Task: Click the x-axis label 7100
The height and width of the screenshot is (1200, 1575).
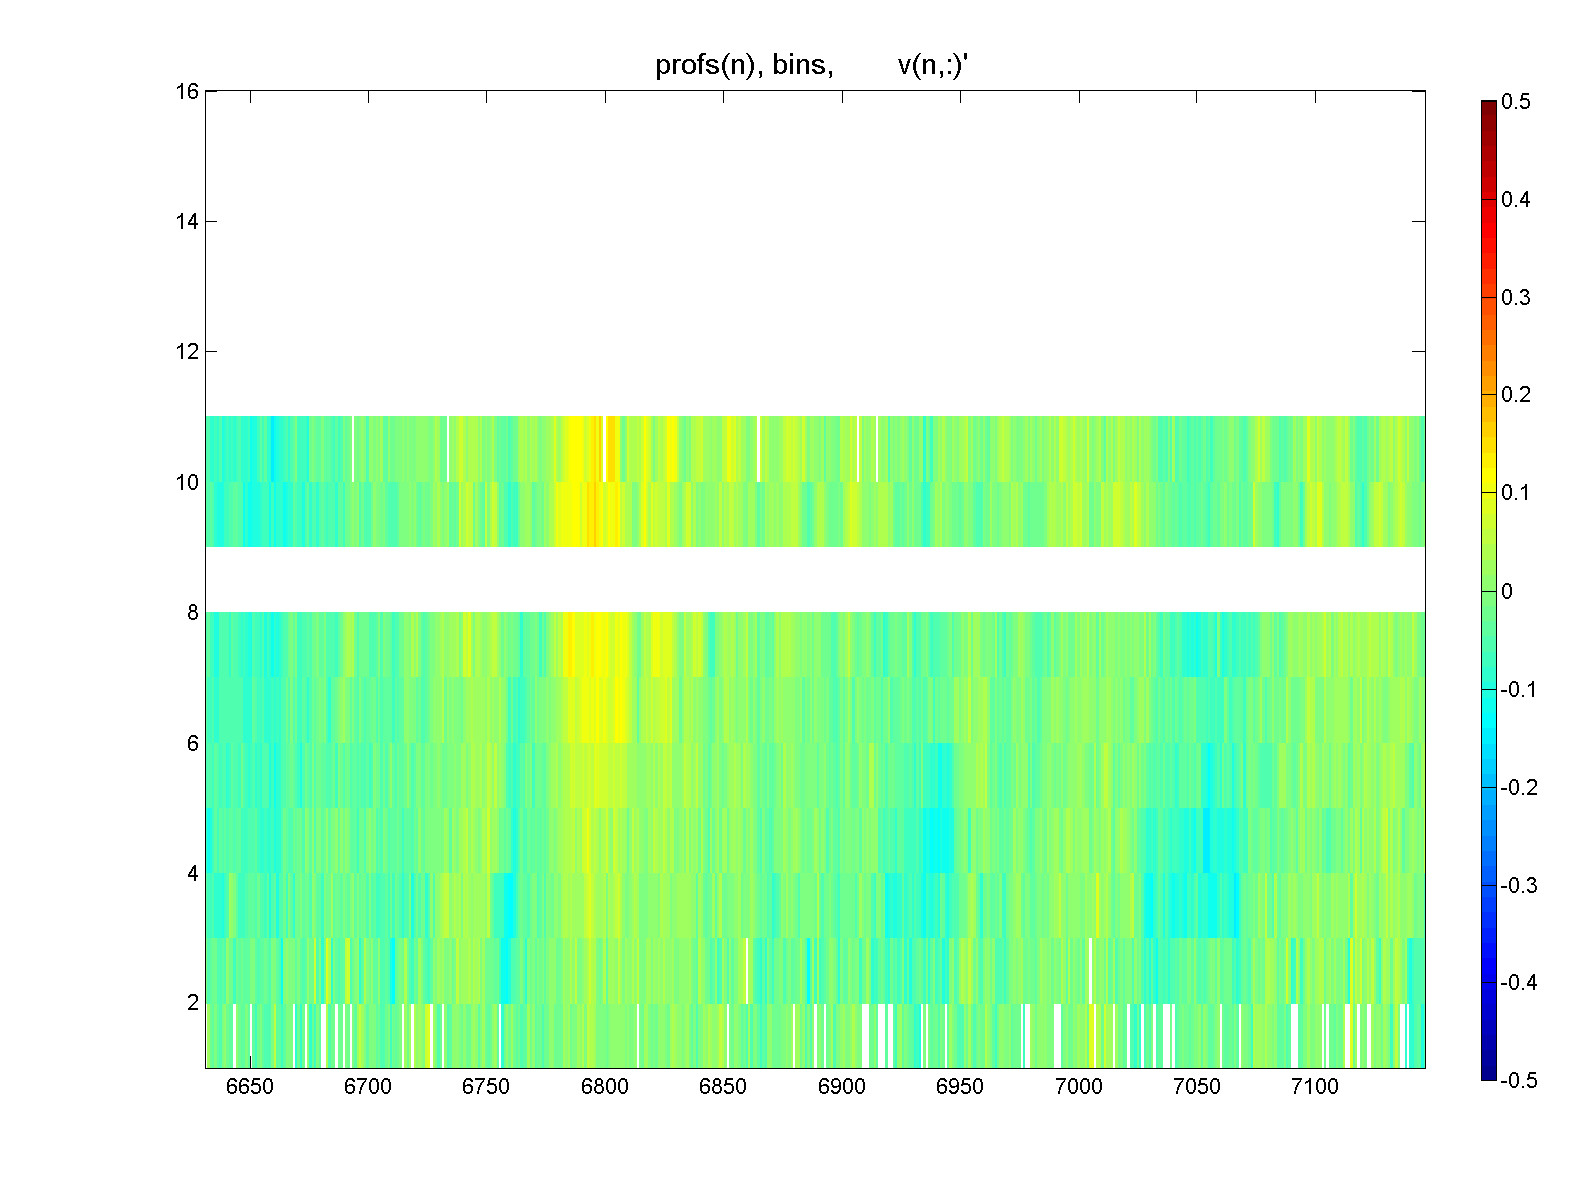Action: [x=1315, y=1087]
